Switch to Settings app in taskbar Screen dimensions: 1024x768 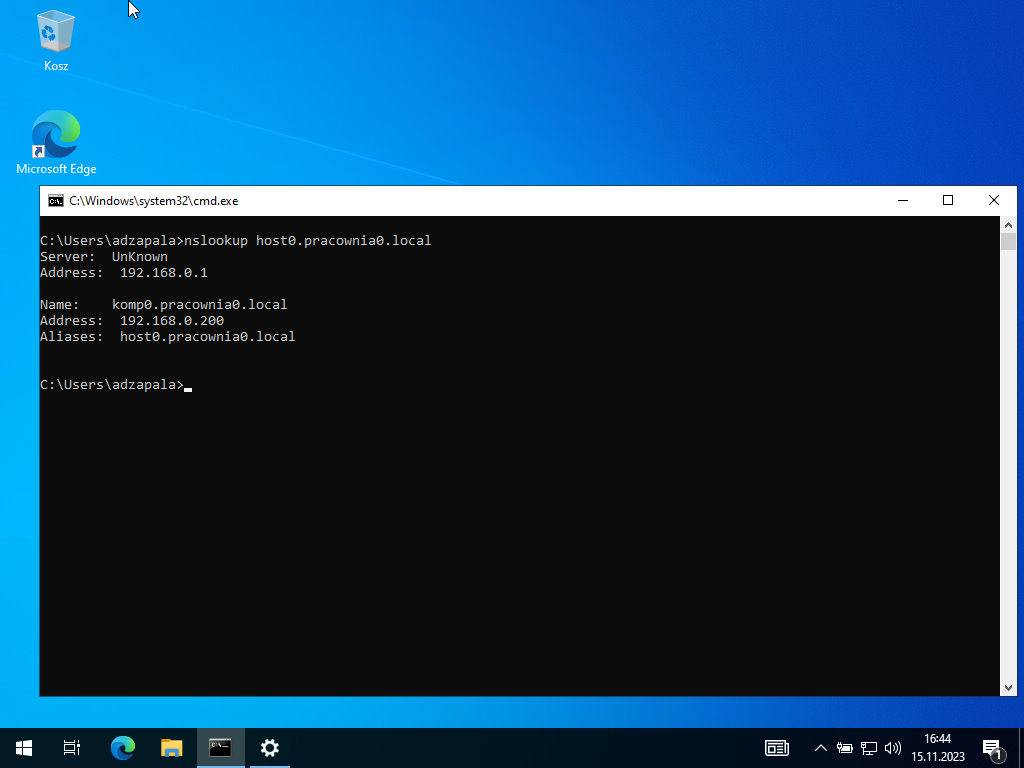coord(269,747)
